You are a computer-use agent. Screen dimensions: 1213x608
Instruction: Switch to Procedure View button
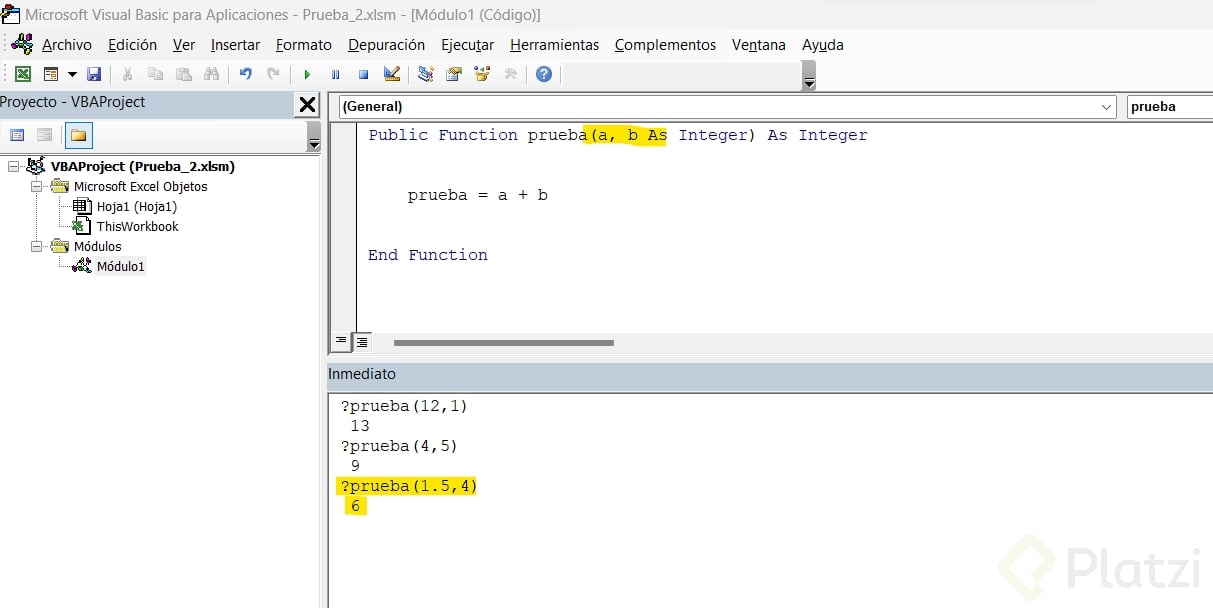(342, 342)
